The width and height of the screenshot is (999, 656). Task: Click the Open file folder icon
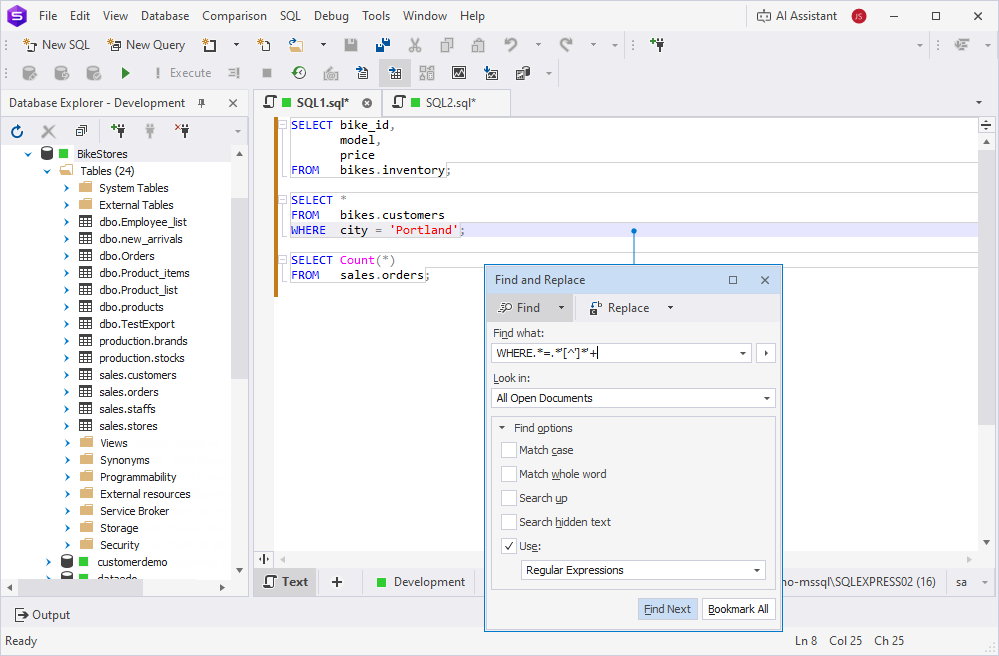[x=296, y=45]
